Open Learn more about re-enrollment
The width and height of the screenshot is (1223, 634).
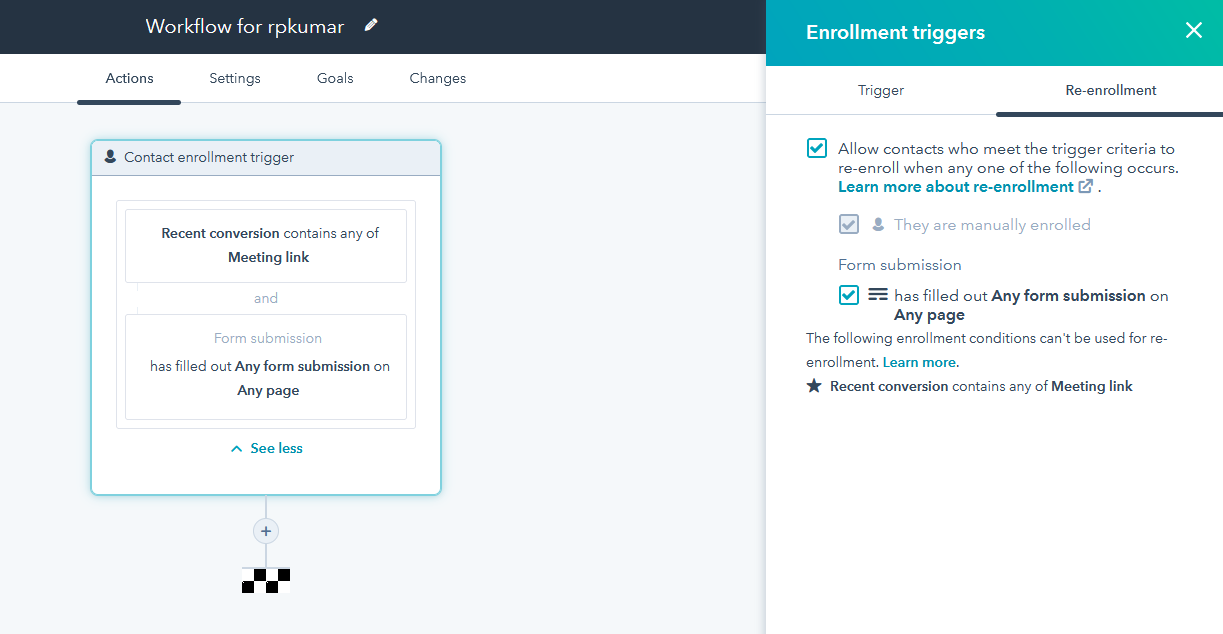(957, 186)
